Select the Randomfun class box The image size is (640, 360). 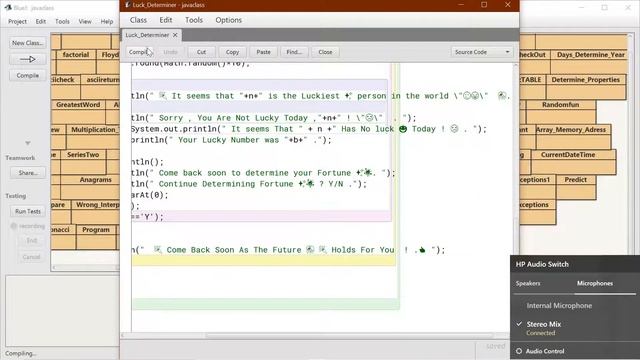click(561, 112)
